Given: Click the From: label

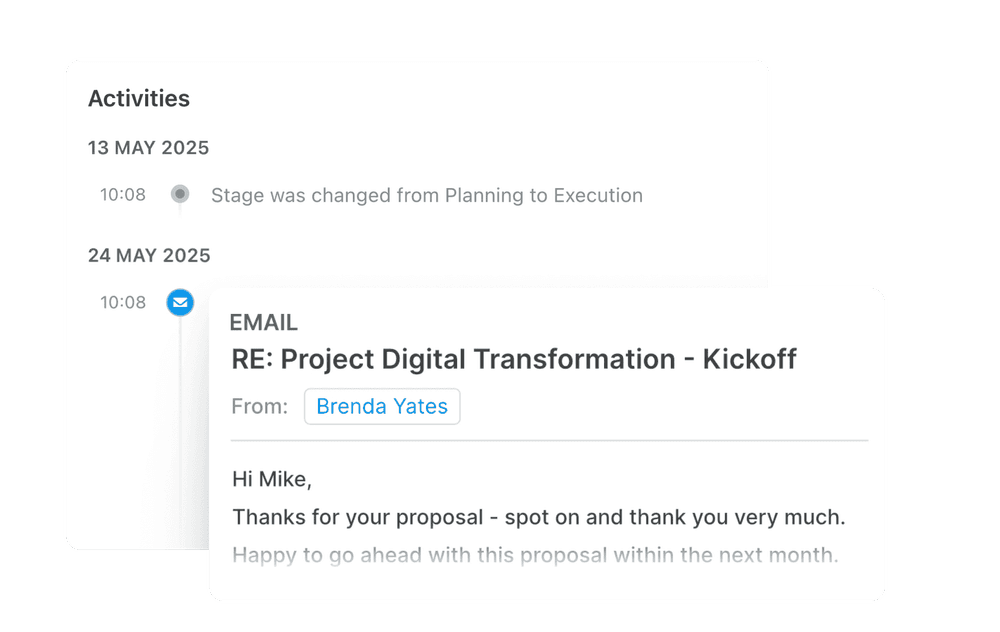Looking at the screenshot, I should click(259, 407).
